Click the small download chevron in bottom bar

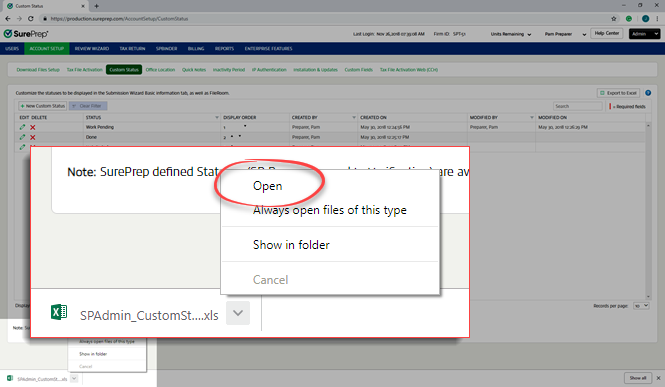pos(74,379)
